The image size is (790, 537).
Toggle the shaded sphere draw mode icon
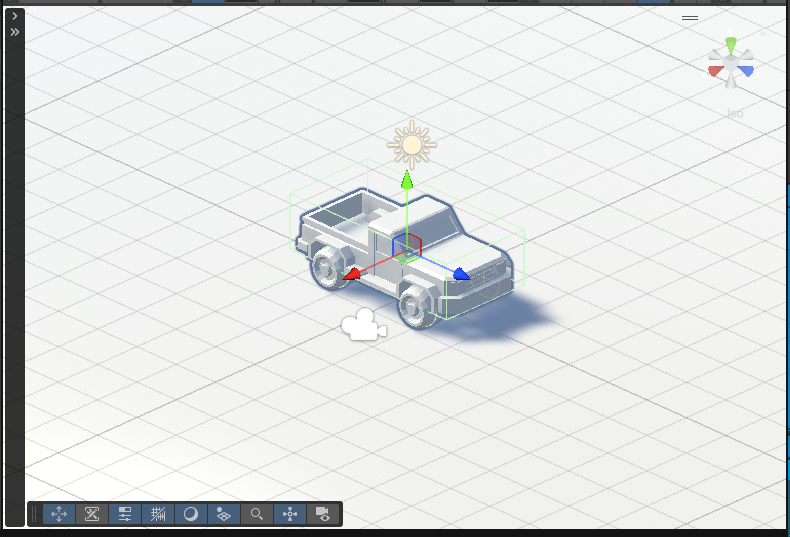point(190,514)
